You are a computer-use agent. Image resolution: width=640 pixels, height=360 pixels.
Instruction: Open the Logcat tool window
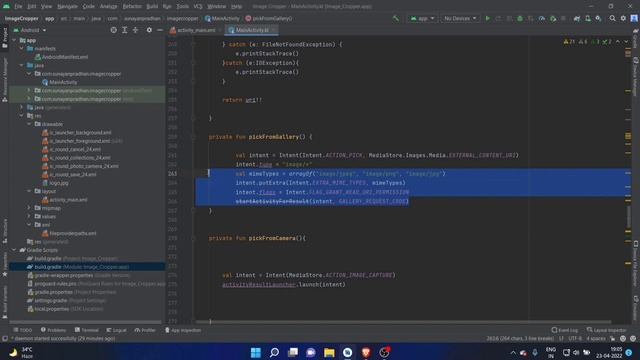coord(117,330)
